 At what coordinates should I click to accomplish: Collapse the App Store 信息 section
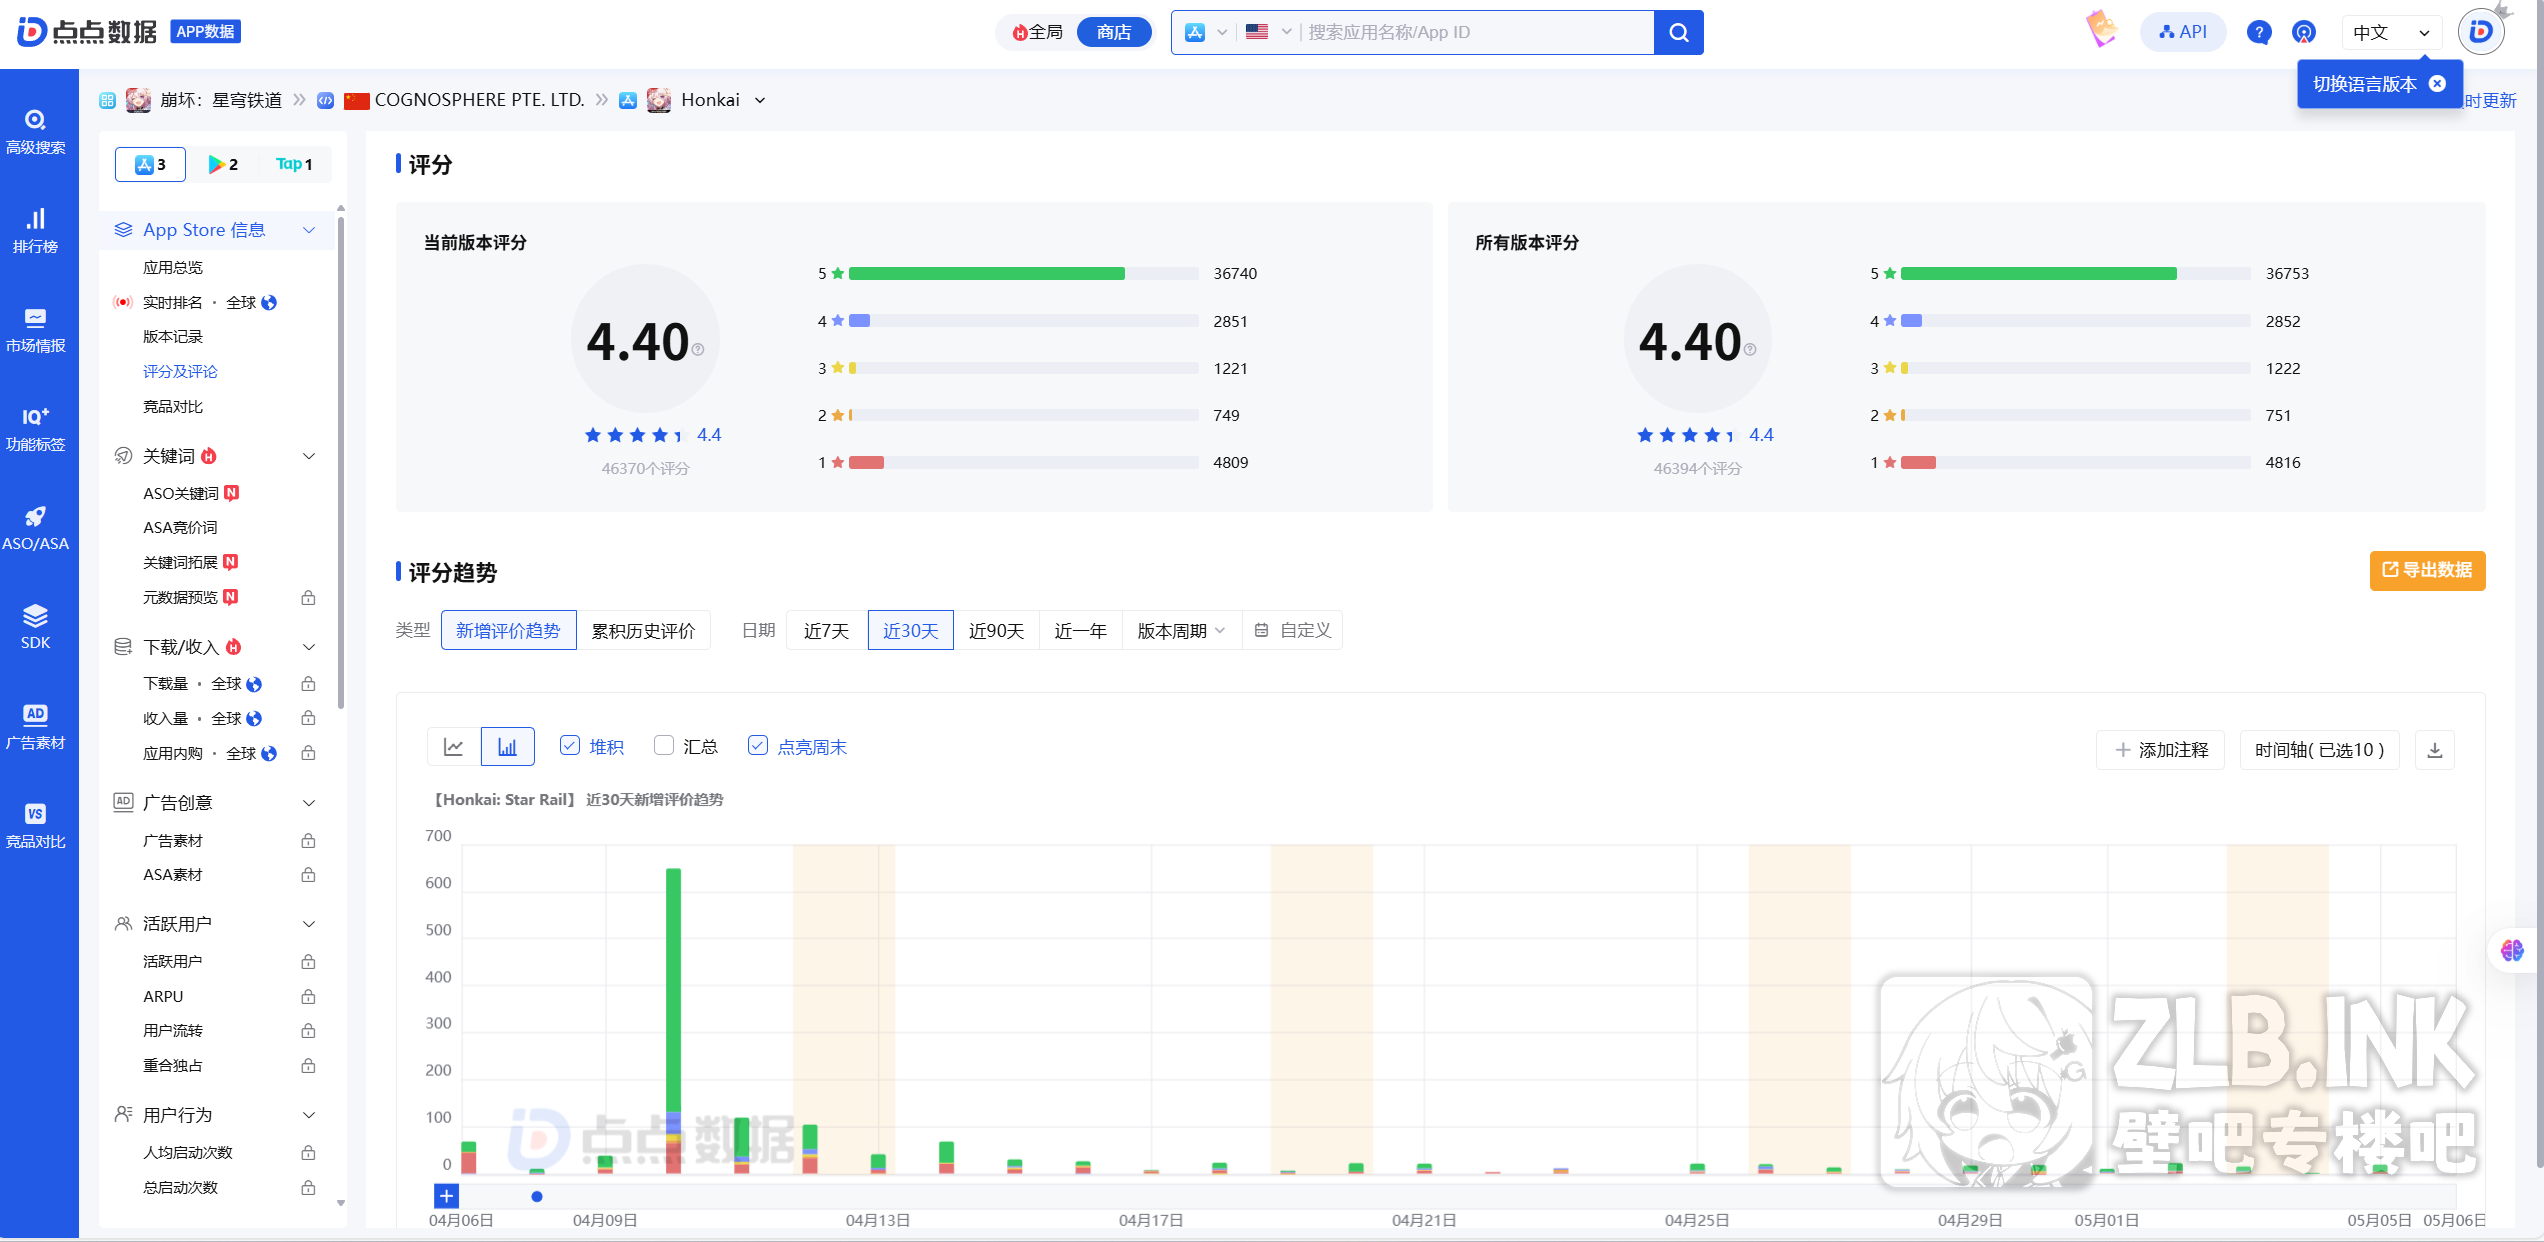tap(309, 230)
